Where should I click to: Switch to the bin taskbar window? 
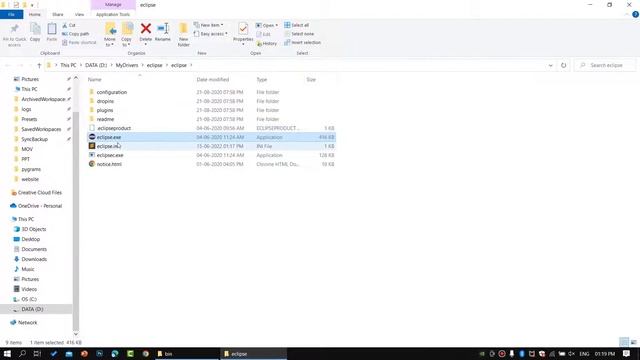coord(187,354)
